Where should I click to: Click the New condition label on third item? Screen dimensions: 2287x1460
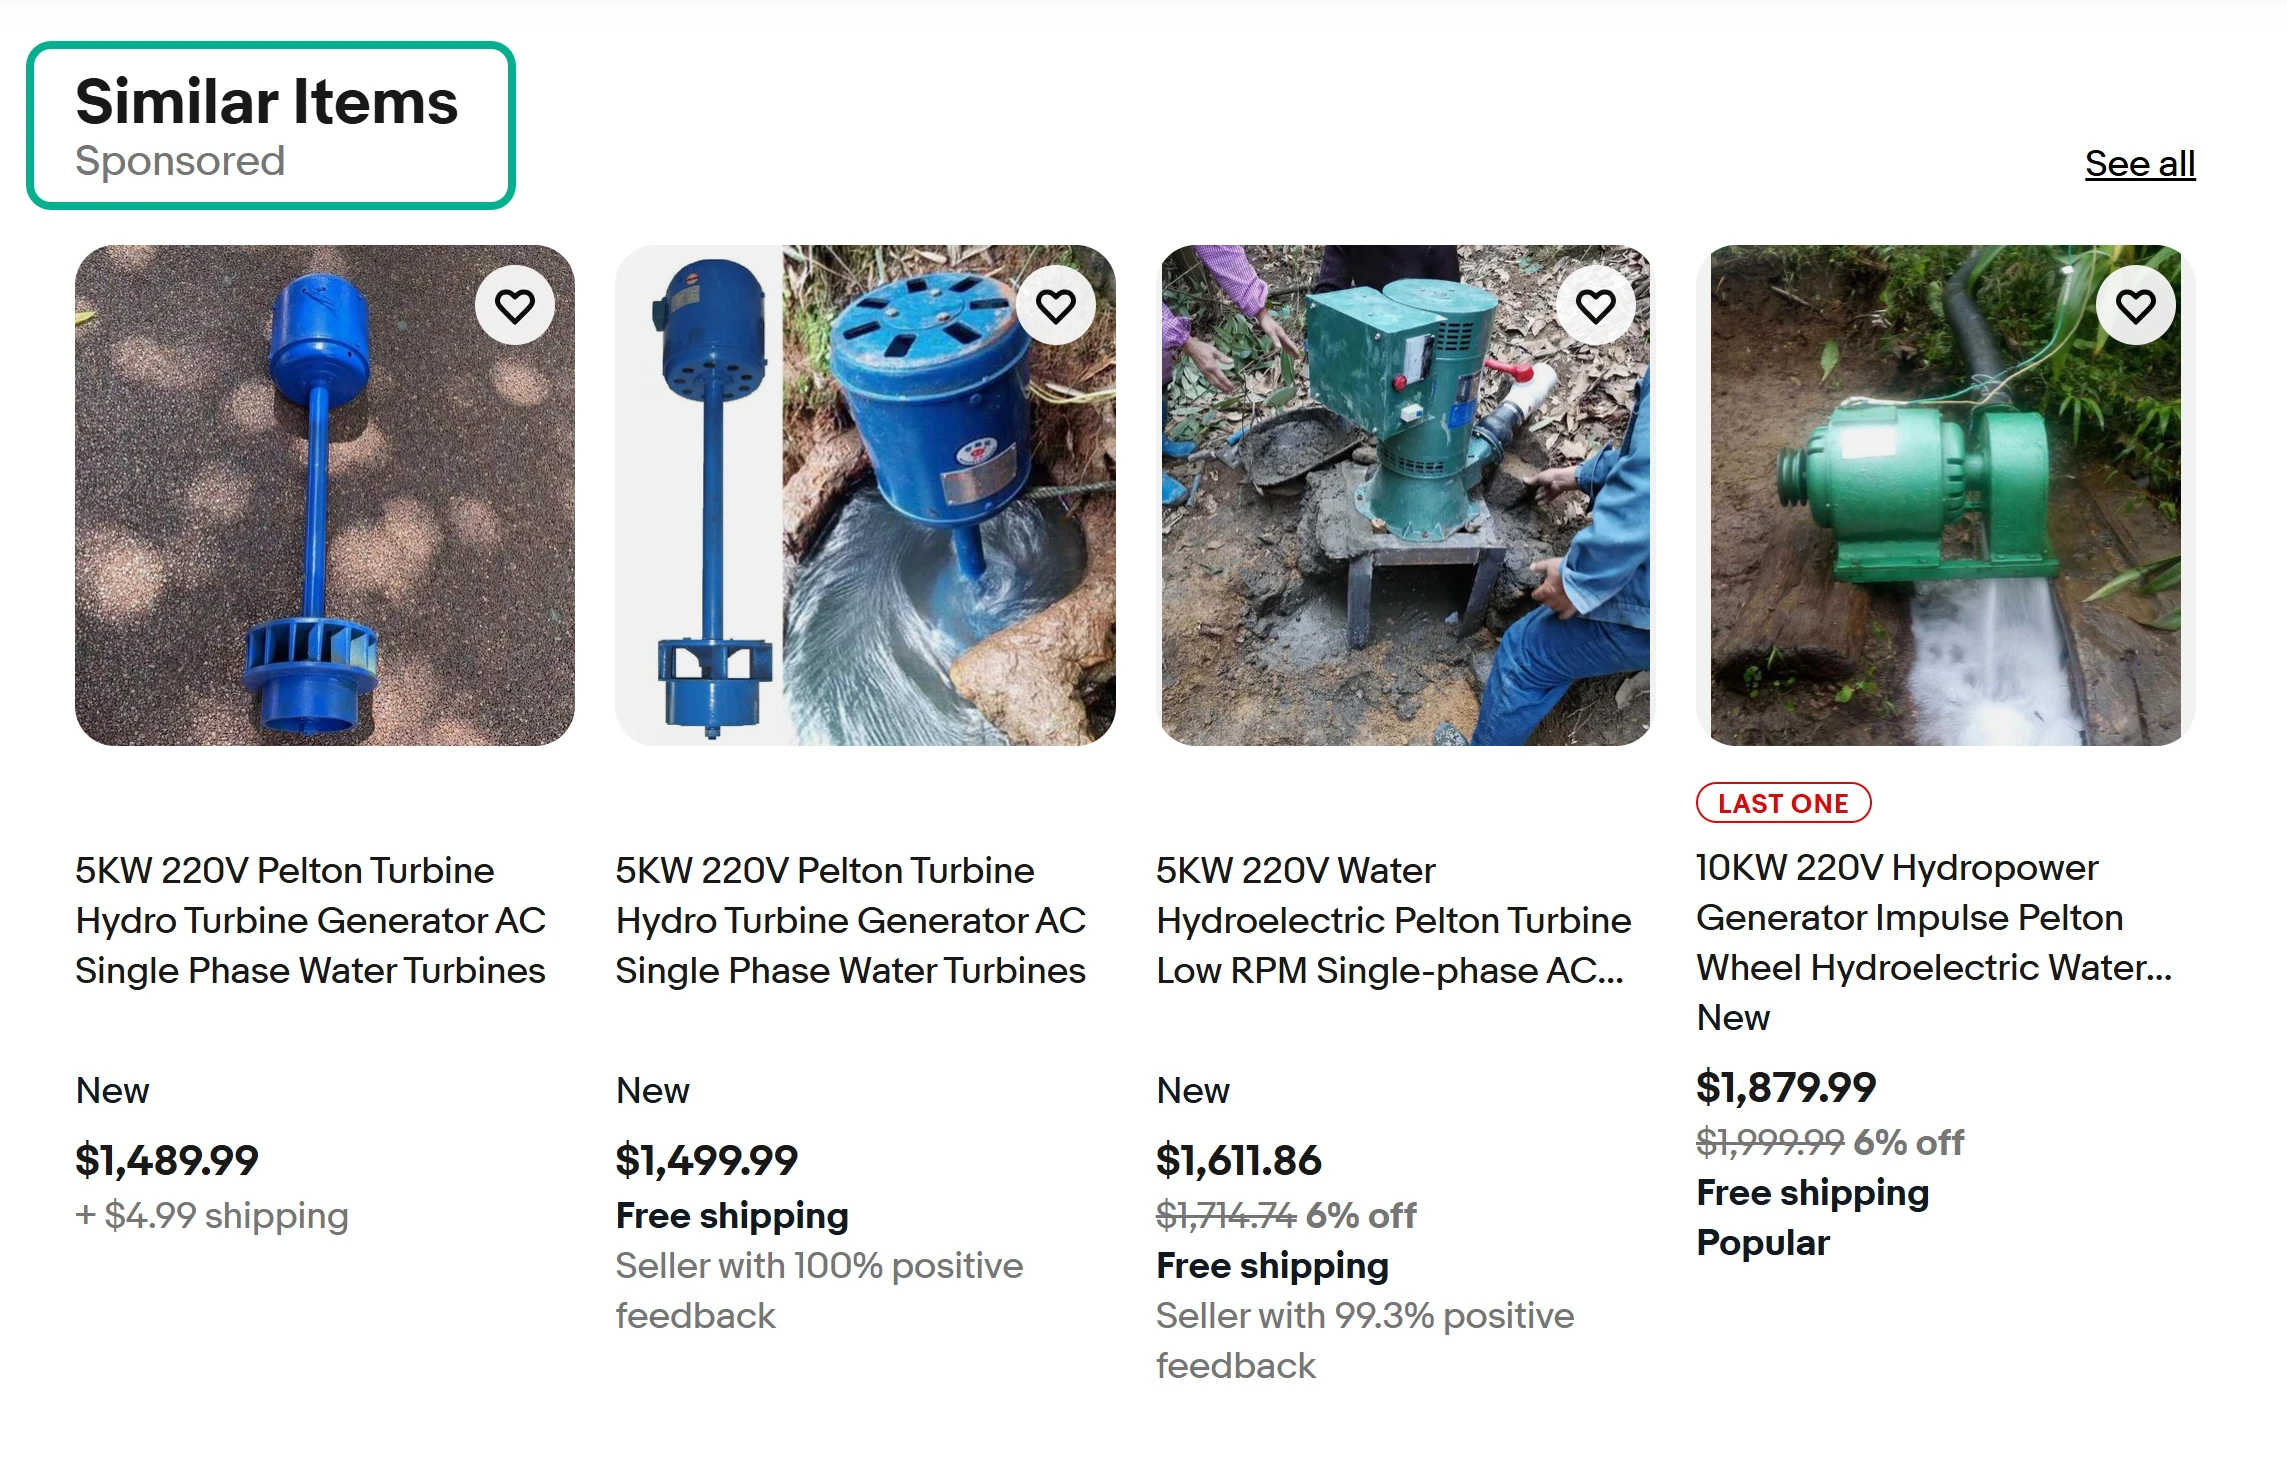click(x=1192, y=1090)
